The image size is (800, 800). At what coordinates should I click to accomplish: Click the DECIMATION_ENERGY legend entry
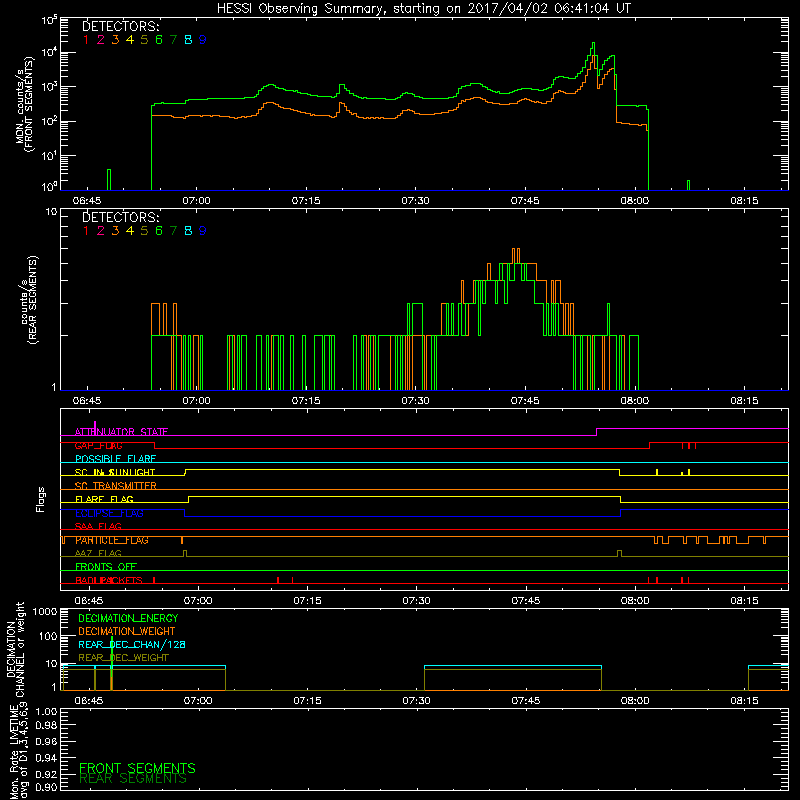pos(128,618)
